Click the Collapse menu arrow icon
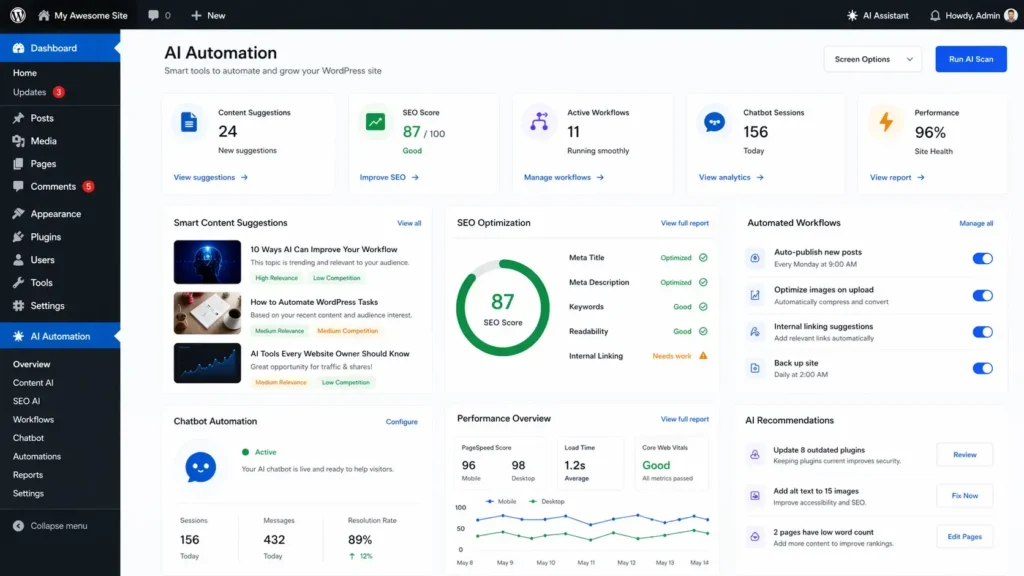Viewport: 1024px width, 576px height. (18, 526)
